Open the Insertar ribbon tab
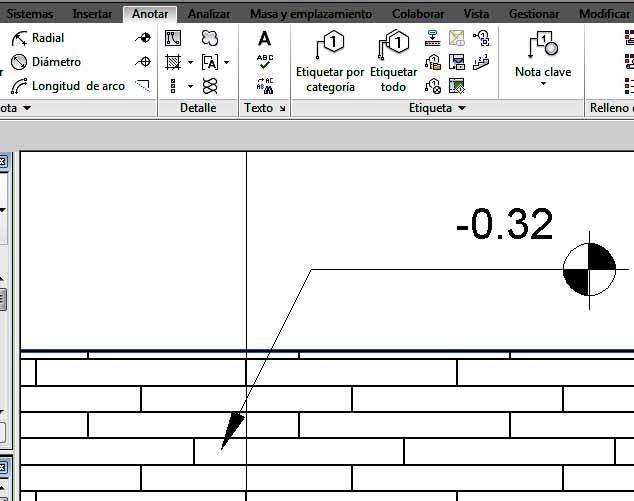This screenshot has height=501, width=634. coord(92,14)
